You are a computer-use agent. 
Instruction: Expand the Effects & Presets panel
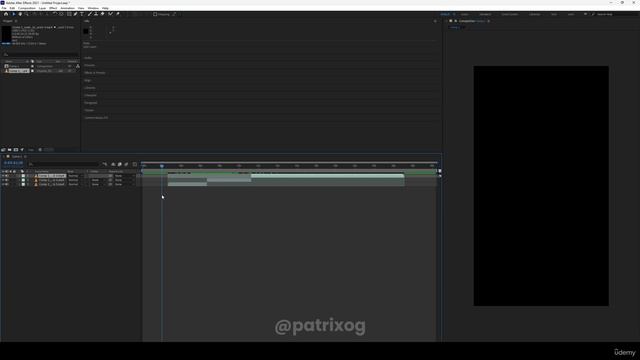coord(95,73)
